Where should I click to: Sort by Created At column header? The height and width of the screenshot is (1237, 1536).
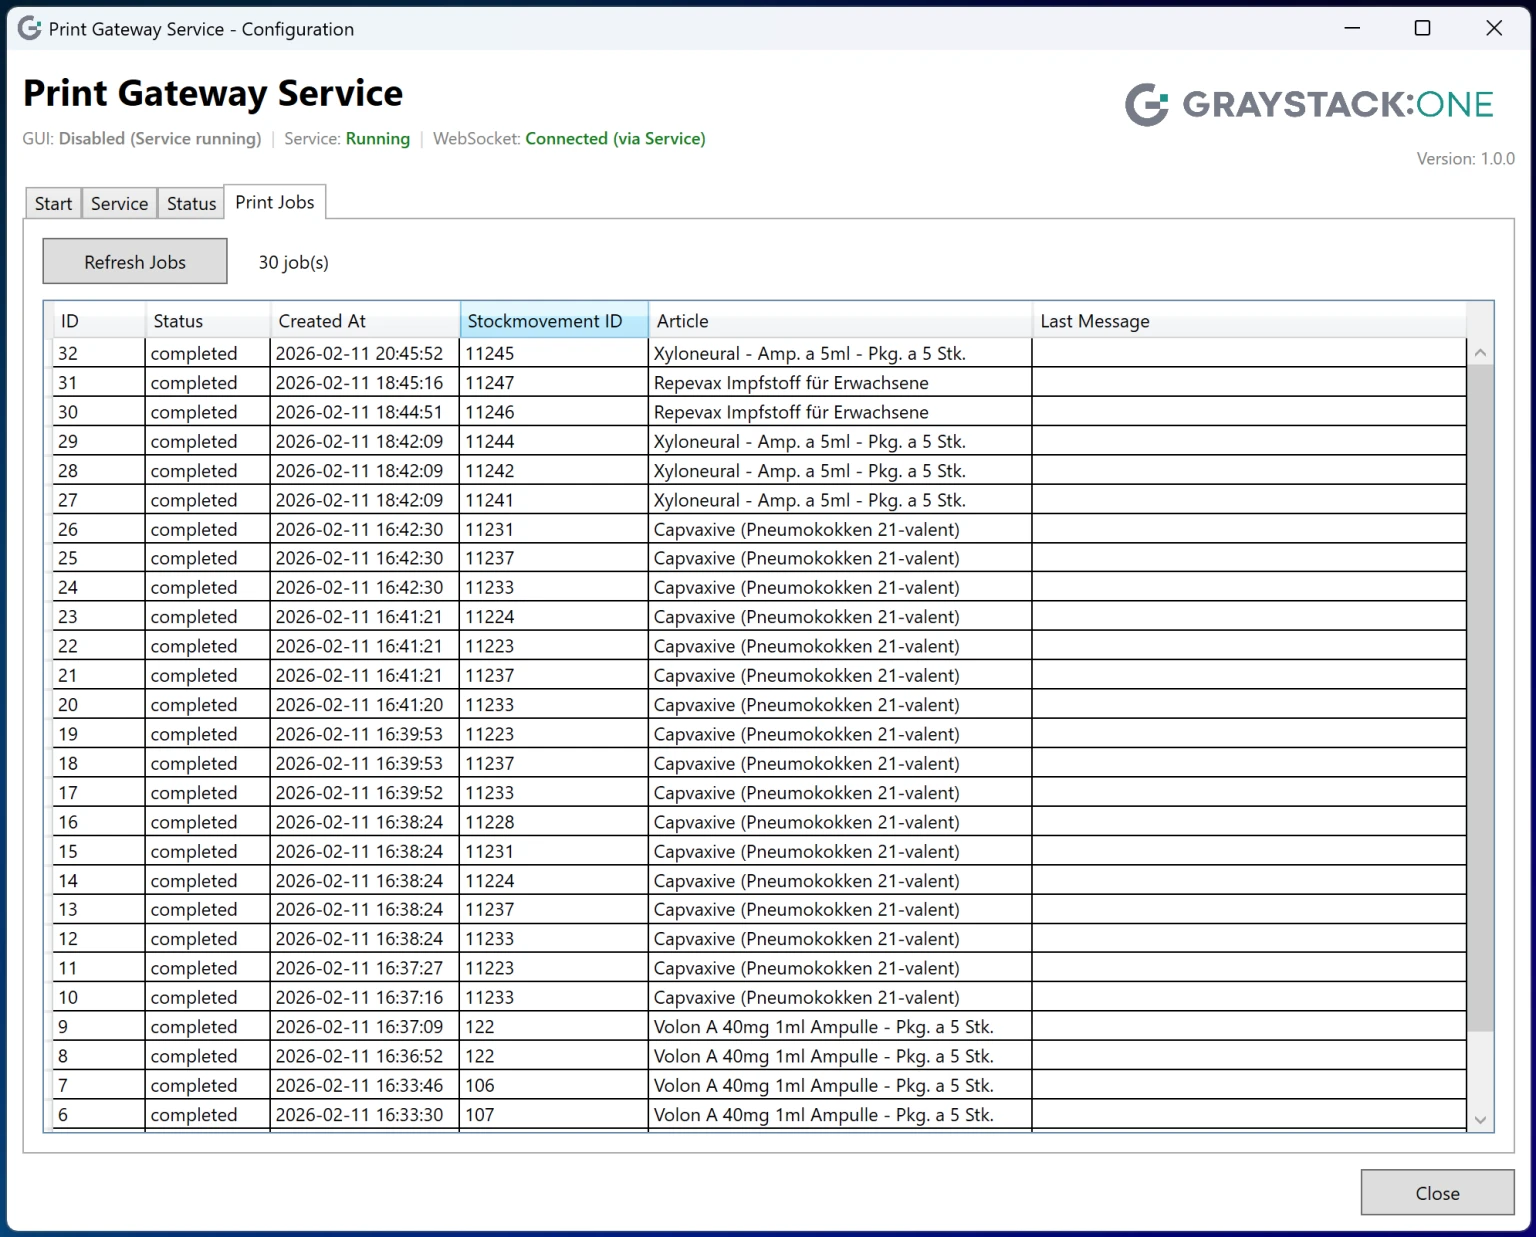click(364, 321)
